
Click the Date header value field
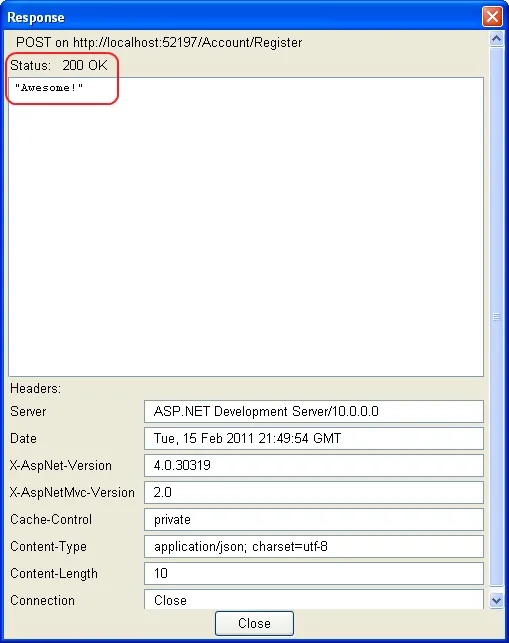(314, 438)
